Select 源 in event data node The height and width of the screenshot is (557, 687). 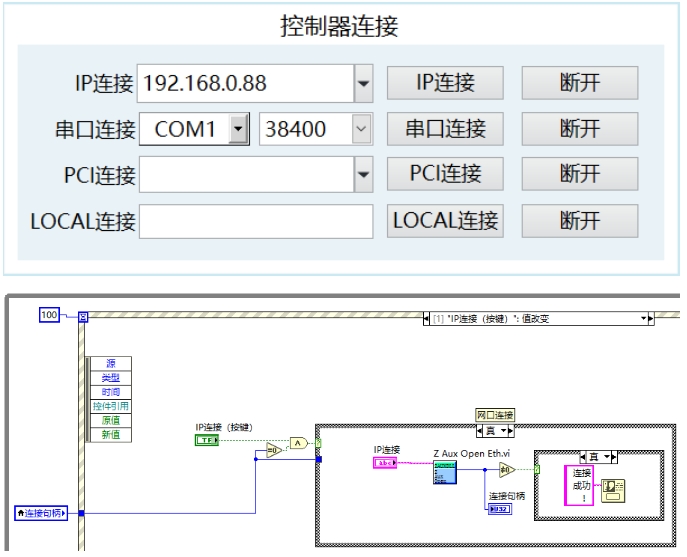tap(110, 363)
